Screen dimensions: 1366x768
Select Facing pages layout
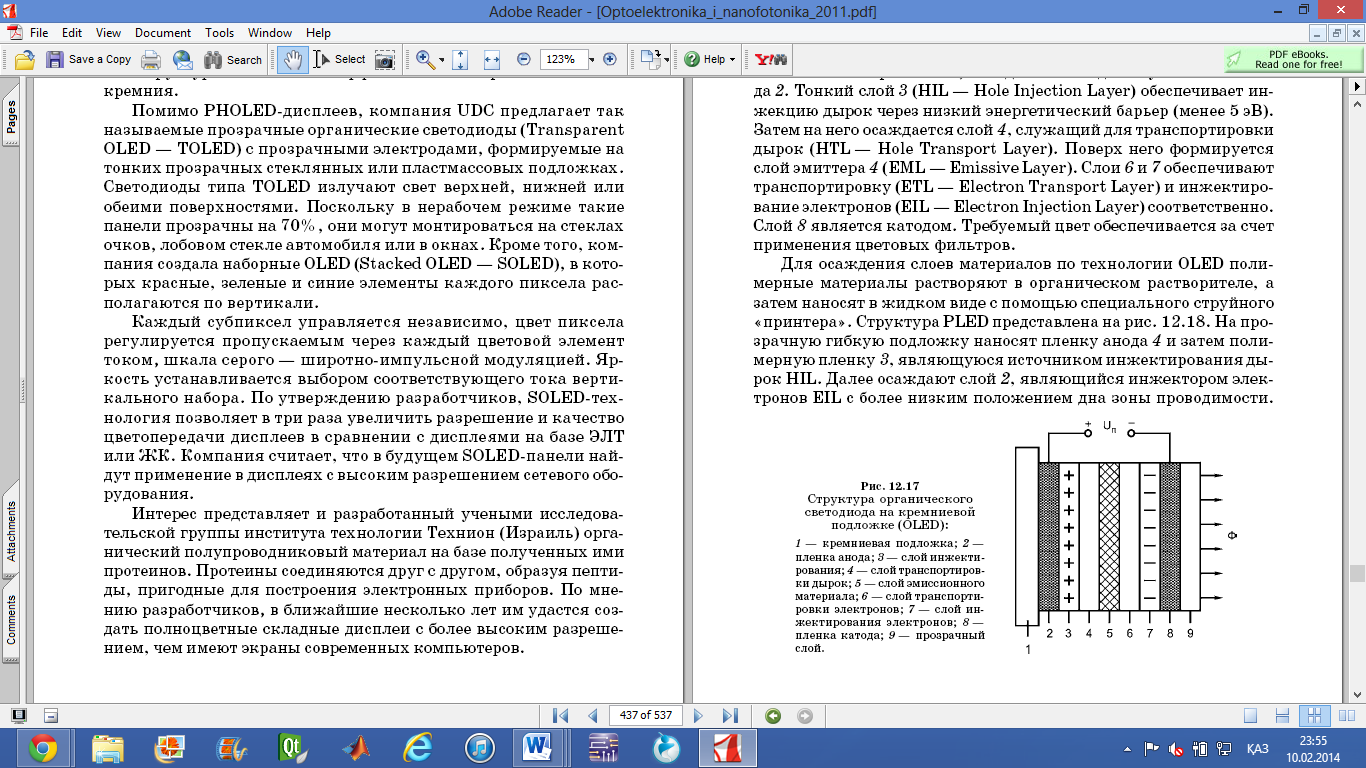[x=1345, y=716]
